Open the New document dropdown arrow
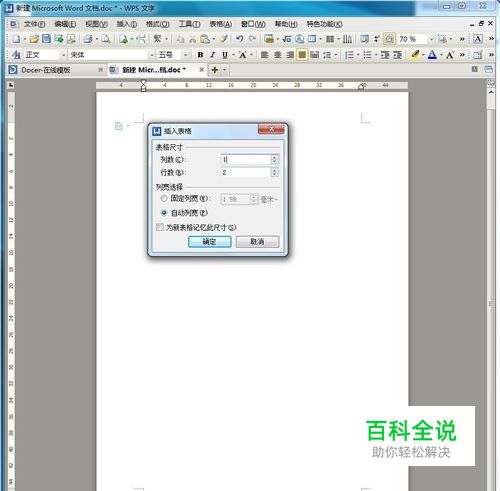This screenshot has height=491, width=500. pos(25,39)
